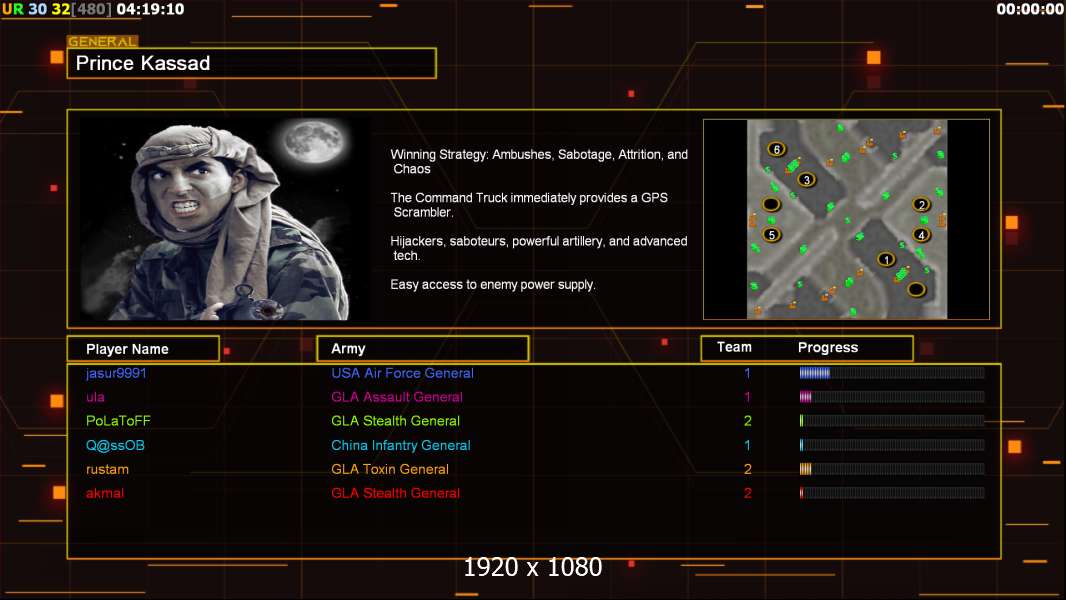Click the Prince Kassad name field
This screenshot has width=1066, height=600.
click(252, 63)
